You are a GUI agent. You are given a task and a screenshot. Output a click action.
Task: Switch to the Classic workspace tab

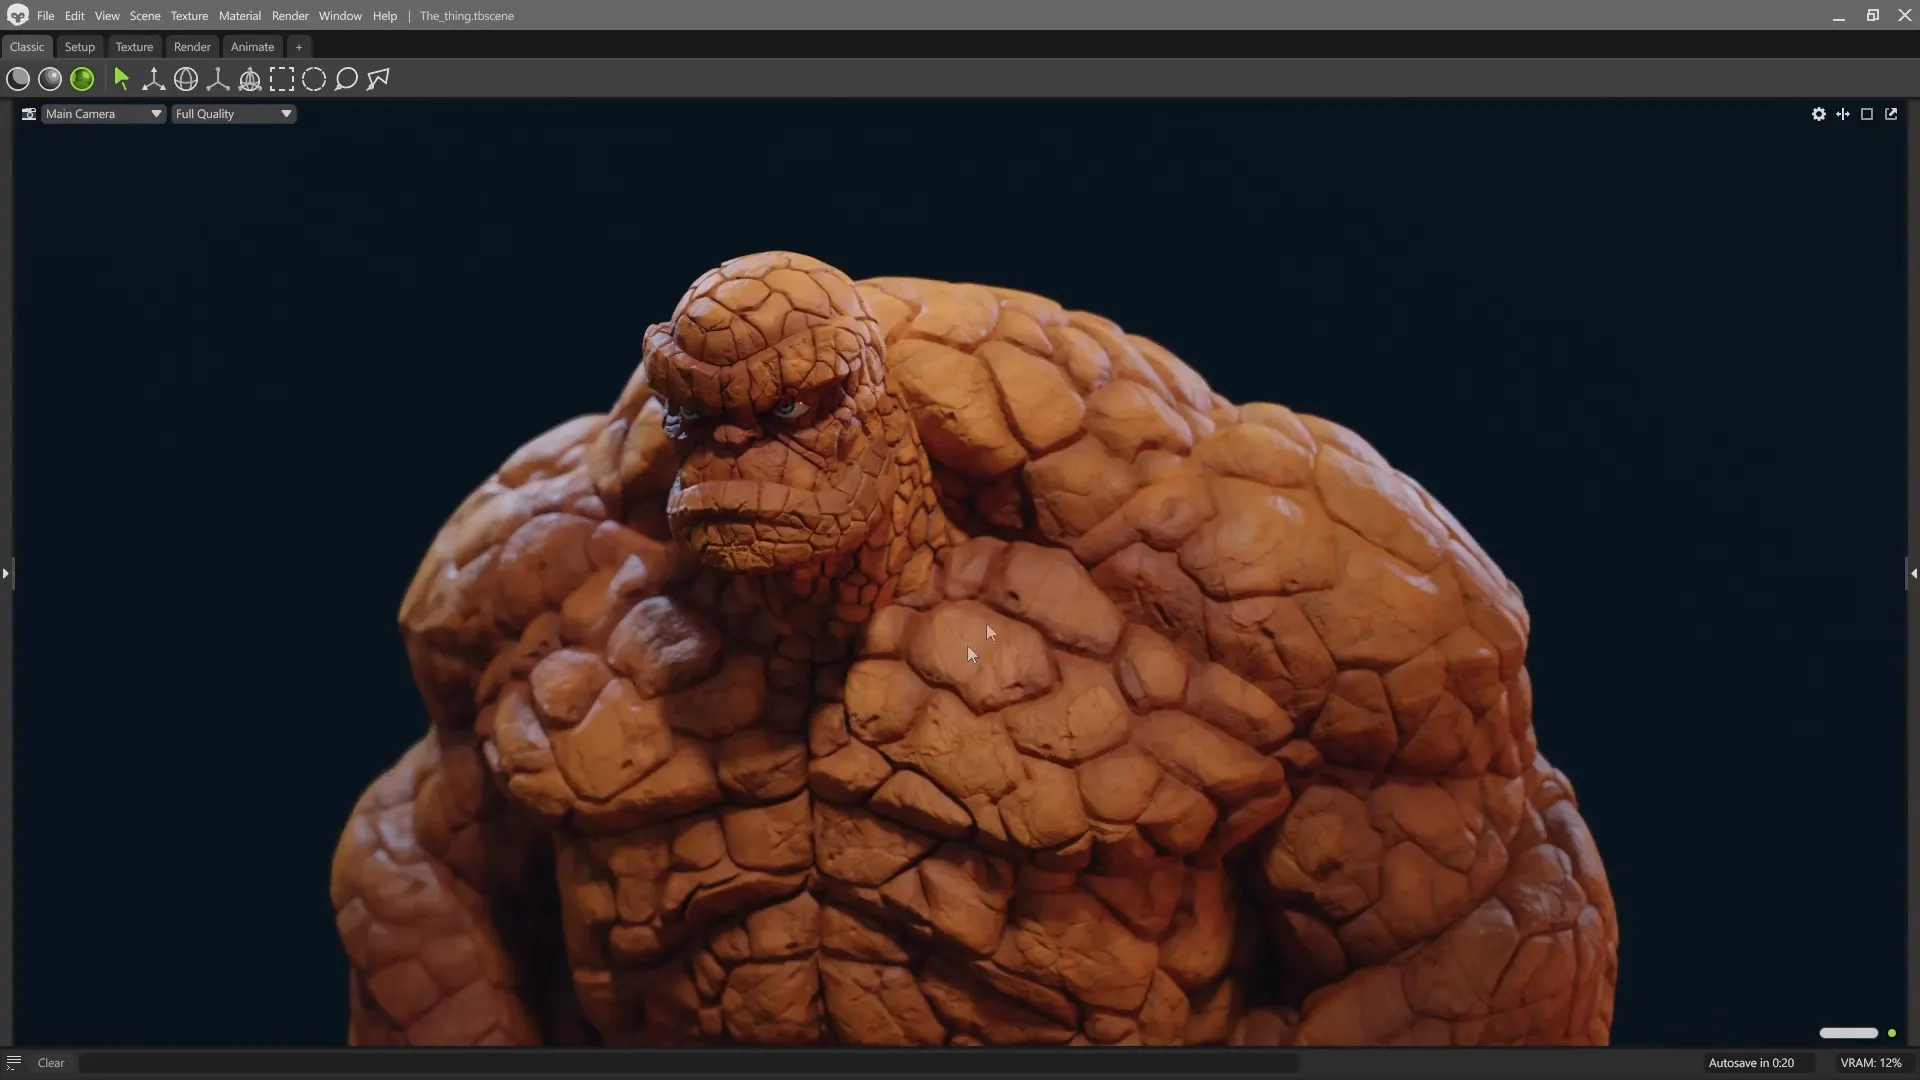(27, 47)
